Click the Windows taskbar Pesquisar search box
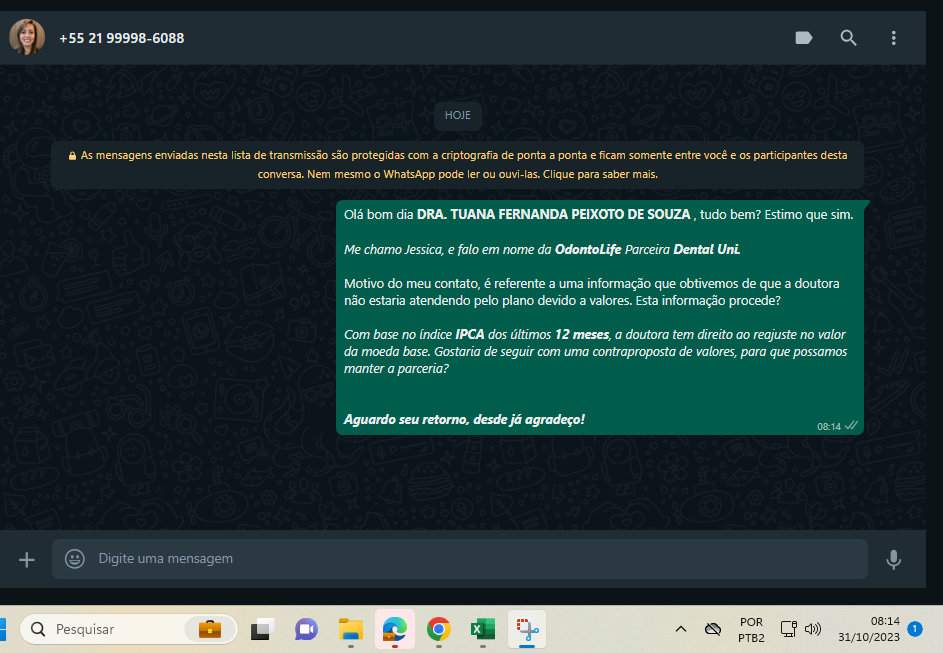Screen dimensions: 943x653 tap(129, 629)
